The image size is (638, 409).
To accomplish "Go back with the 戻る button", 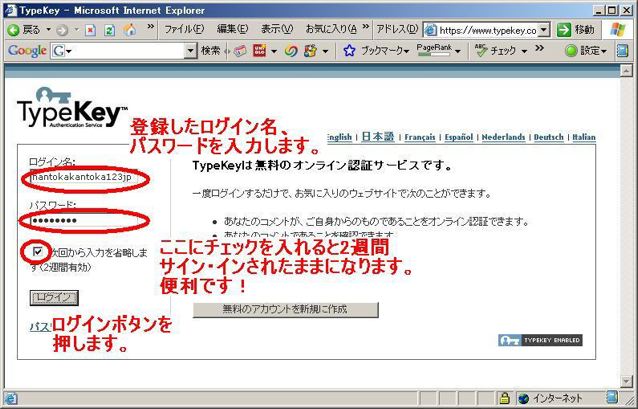I will click(x=24, y=30).
